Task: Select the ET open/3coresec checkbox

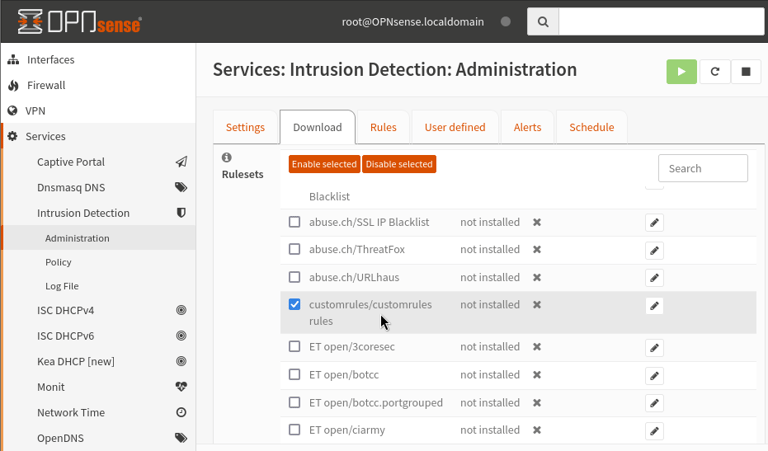Action: [x=294, y=347]
